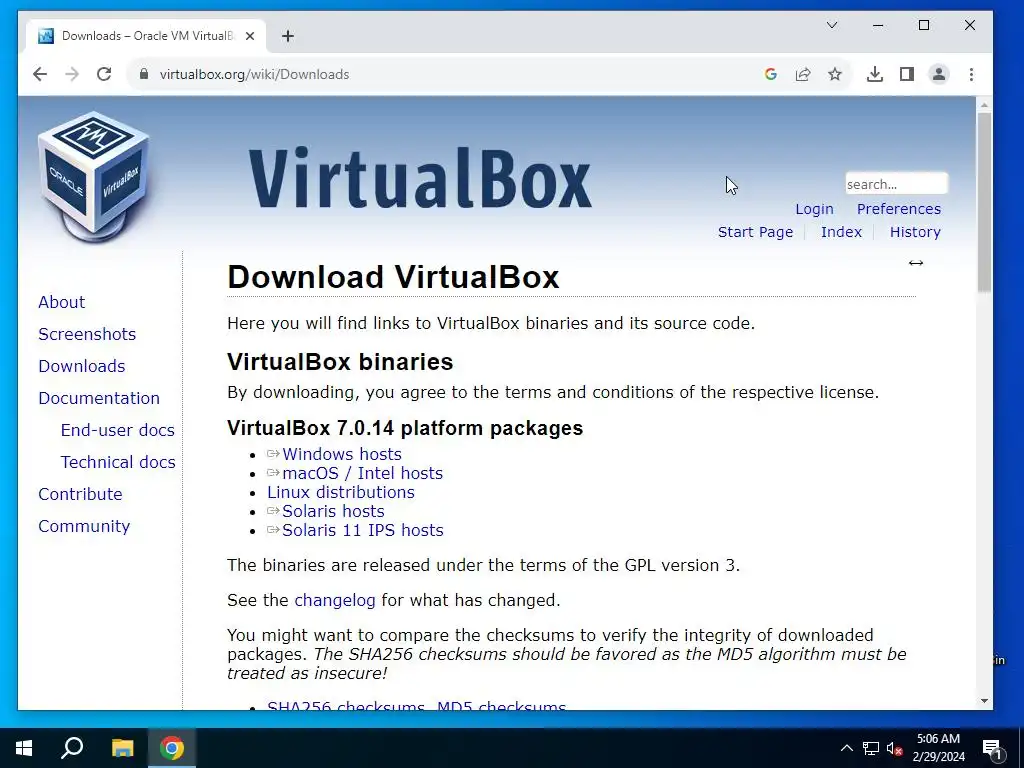
Task: Share this page using the share icon
Action: pyautogui.click(x=803, y=74)
